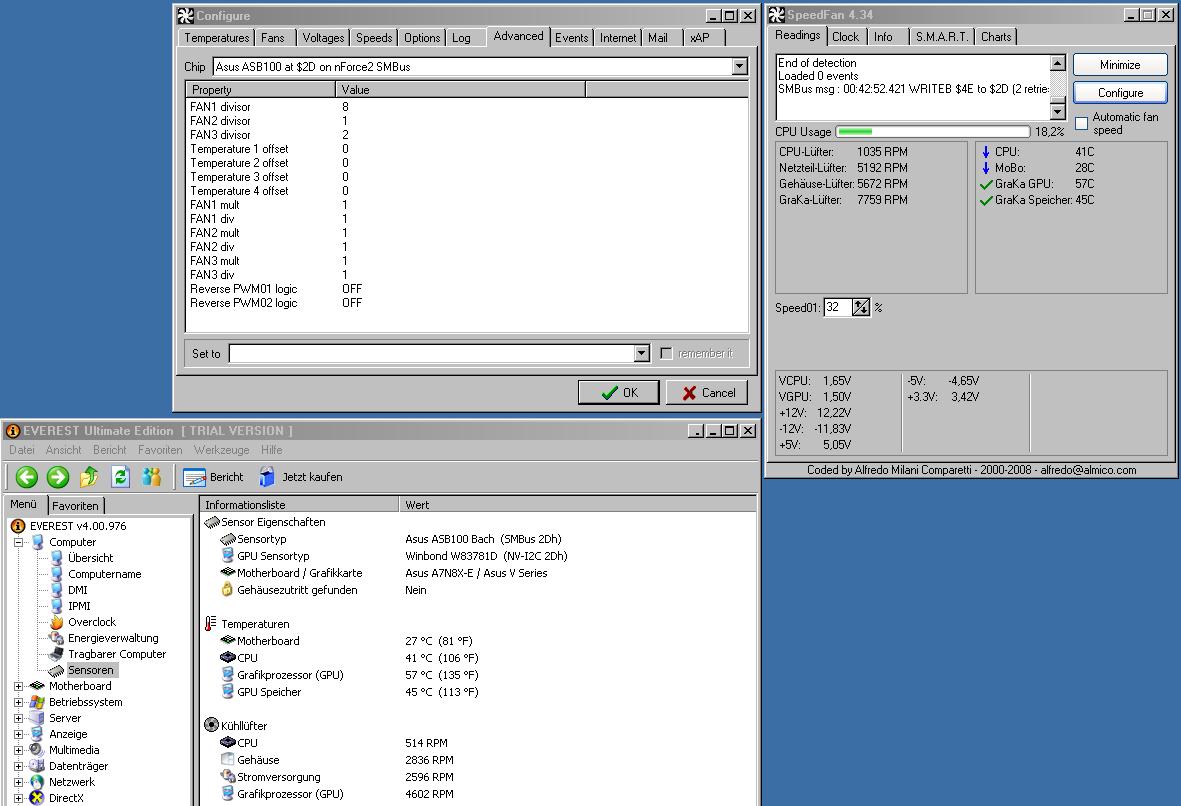The width and height of the screenshot is (1181, 806).
Task: Select Energieverwaltung in EVEREST tree
Action: pyautogui.click(x=113, y=638)
